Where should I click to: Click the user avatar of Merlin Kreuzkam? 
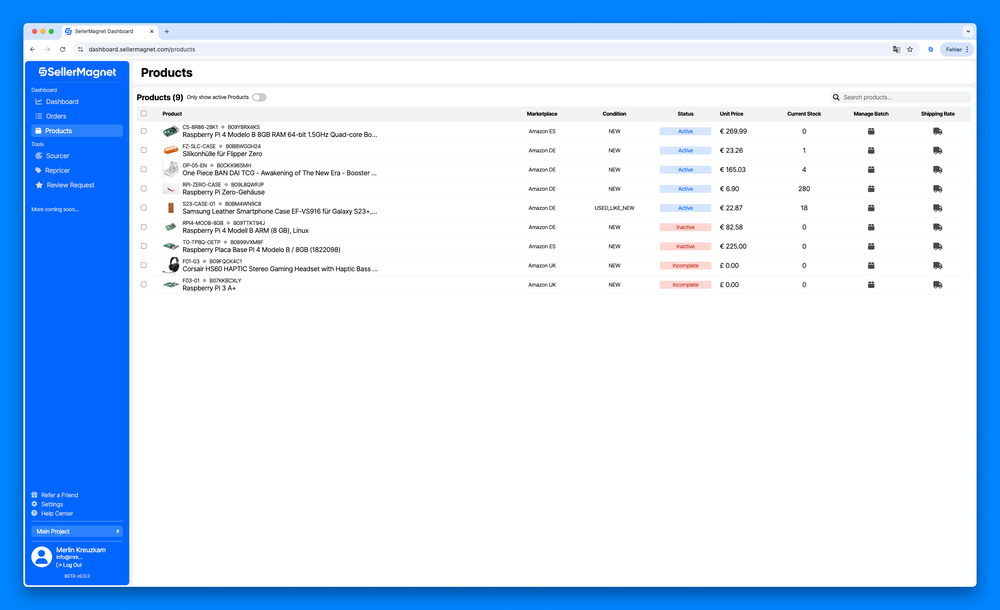coord(41,557)
